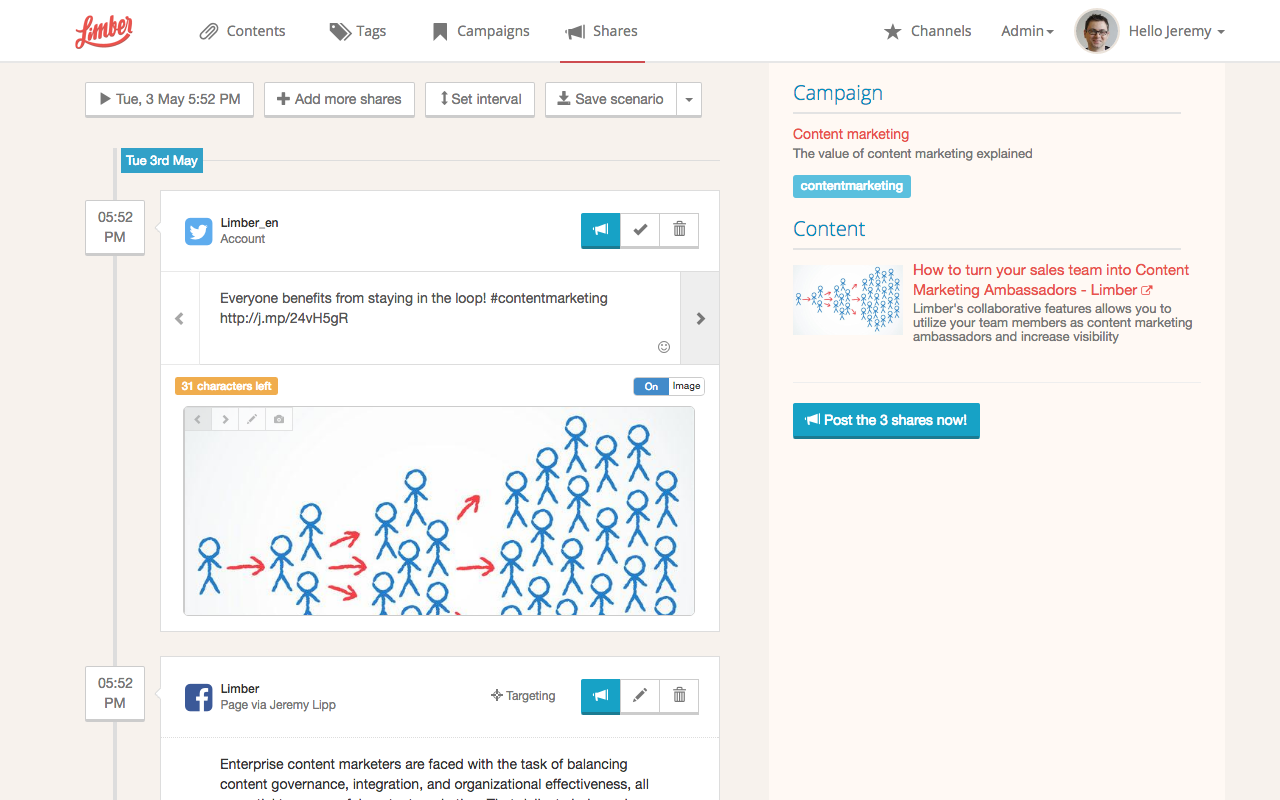Go to the Campaigns tab

pos(481,31)
